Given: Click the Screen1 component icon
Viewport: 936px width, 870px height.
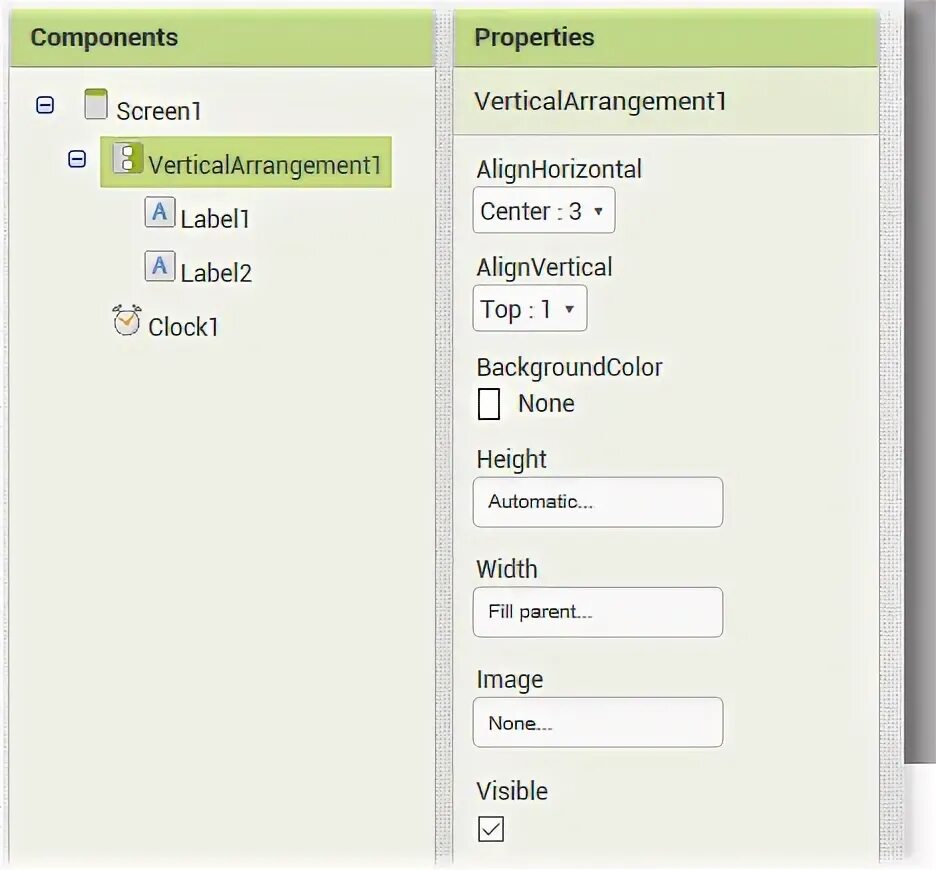Looking at the screenshot, I should click(96, 104).
